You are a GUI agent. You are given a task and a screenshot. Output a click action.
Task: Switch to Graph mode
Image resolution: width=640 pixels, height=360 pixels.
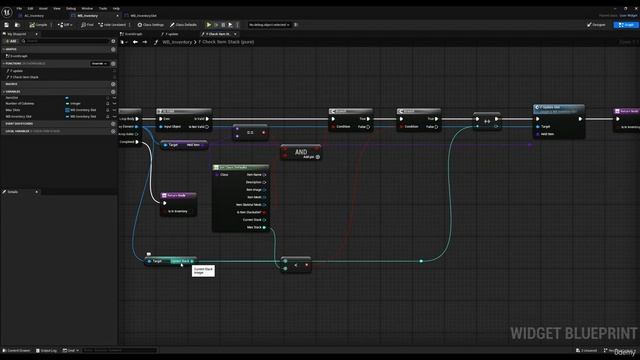626,25
